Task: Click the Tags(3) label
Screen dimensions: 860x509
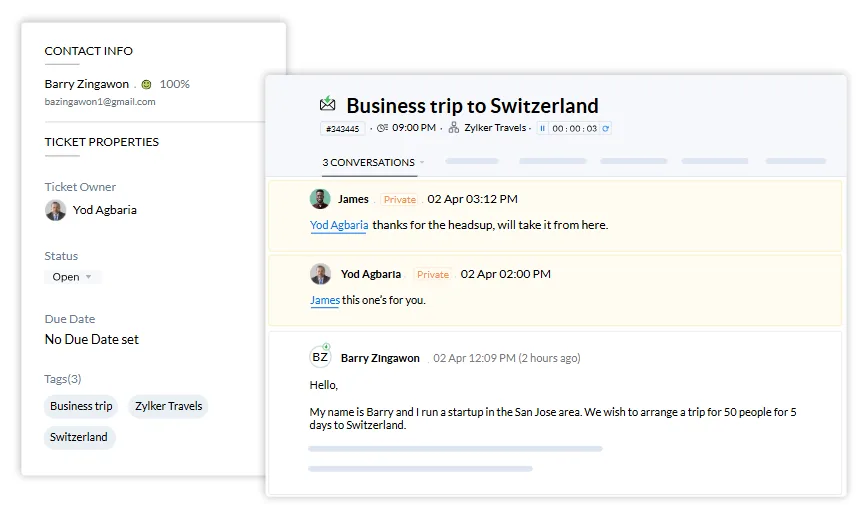Action: (x=63, y=379)
